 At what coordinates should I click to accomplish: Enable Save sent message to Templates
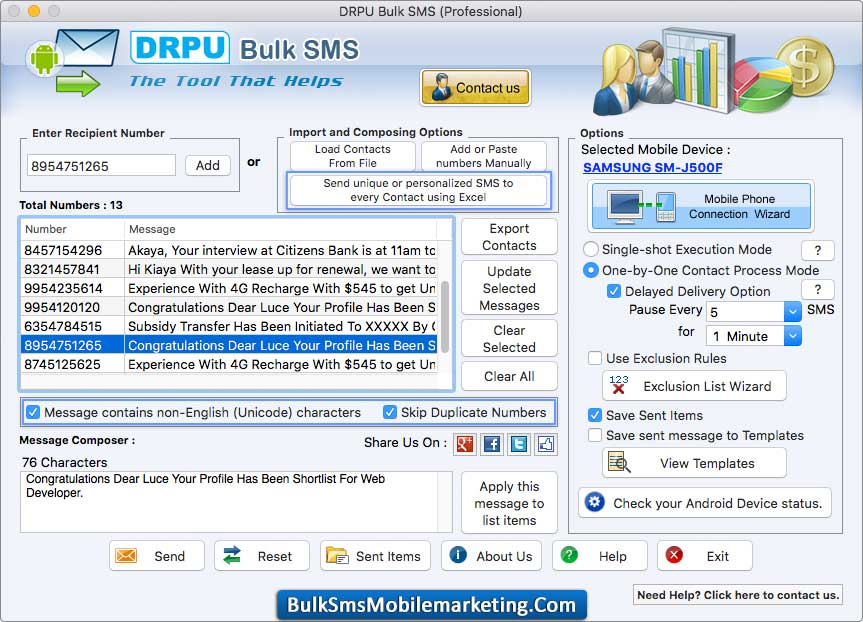594,435
